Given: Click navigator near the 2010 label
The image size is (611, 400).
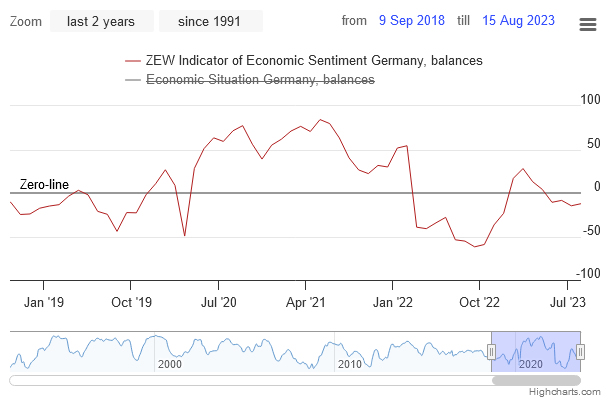Looking at the screenshot, I should (x=349, y=363).
